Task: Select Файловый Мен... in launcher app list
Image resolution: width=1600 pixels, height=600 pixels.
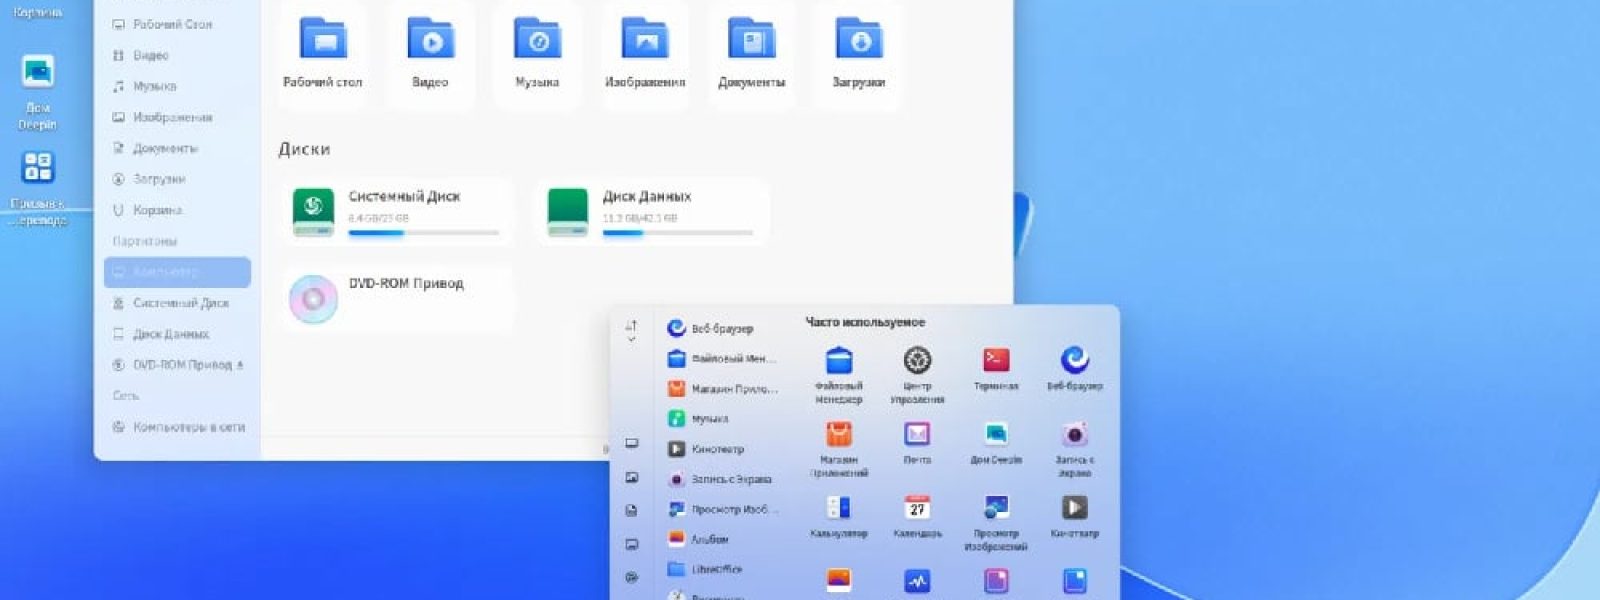Action: (x=724, y=358)
